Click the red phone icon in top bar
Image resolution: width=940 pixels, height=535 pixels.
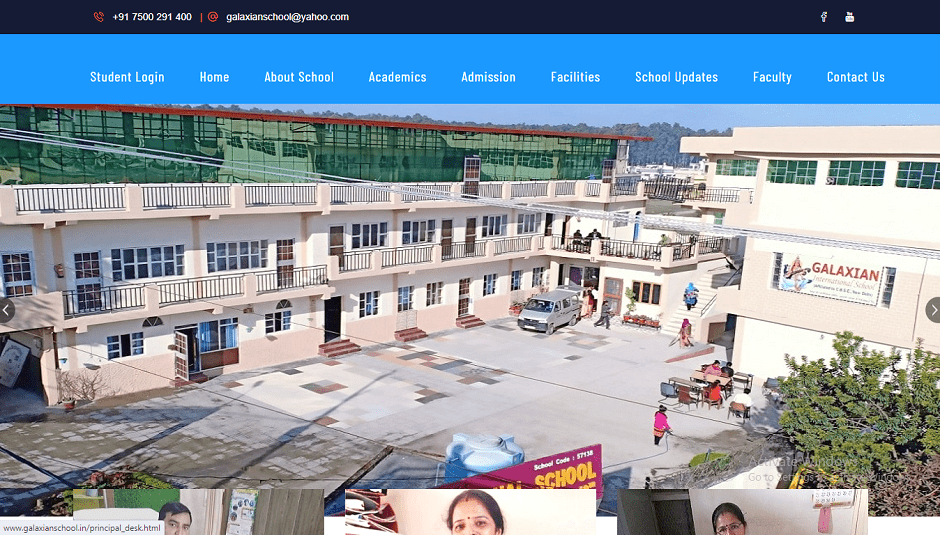(99, 17)
